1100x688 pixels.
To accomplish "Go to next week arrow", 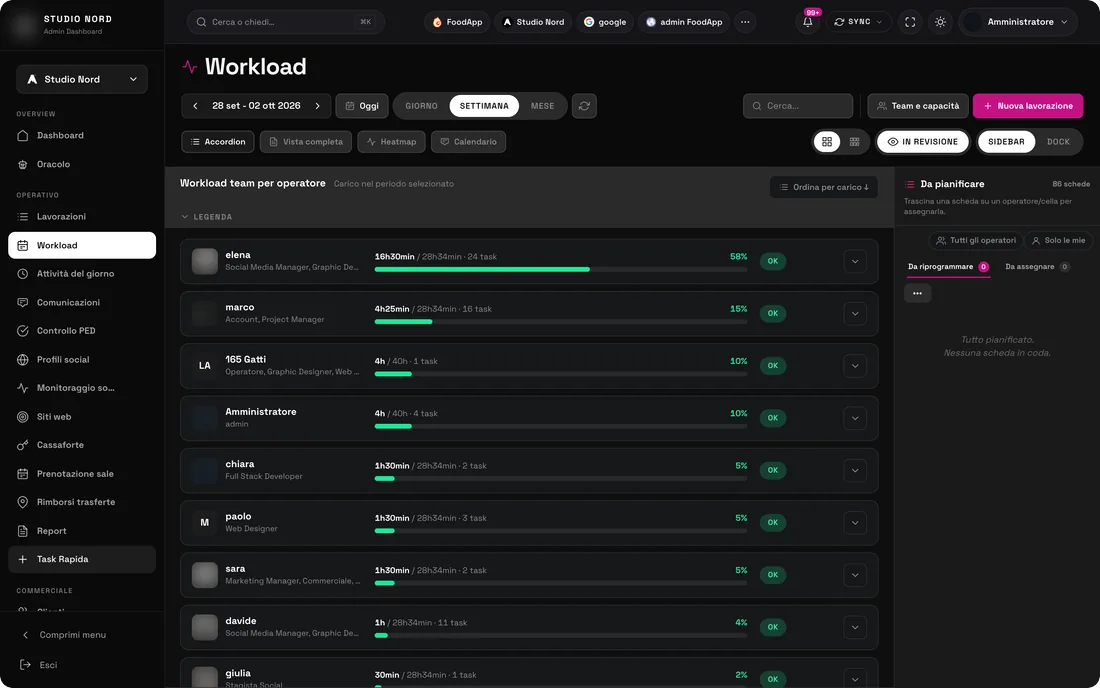I will [x=318, y=106].
